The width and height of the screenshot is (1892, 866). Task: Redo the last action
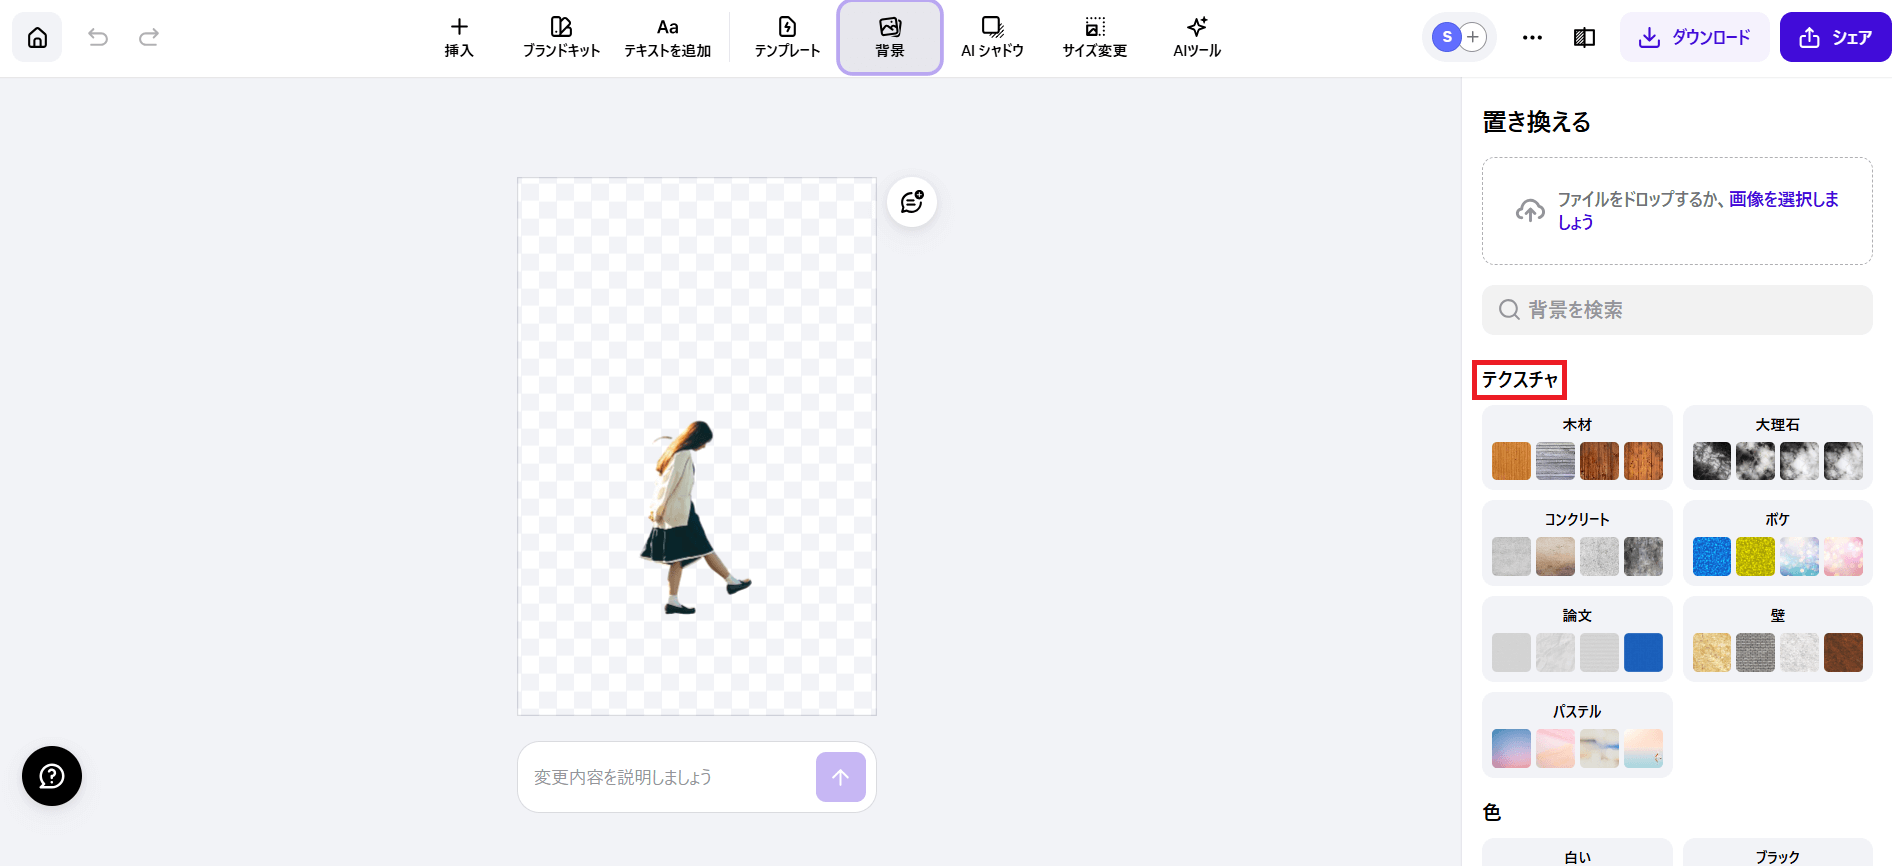point(149,38)
